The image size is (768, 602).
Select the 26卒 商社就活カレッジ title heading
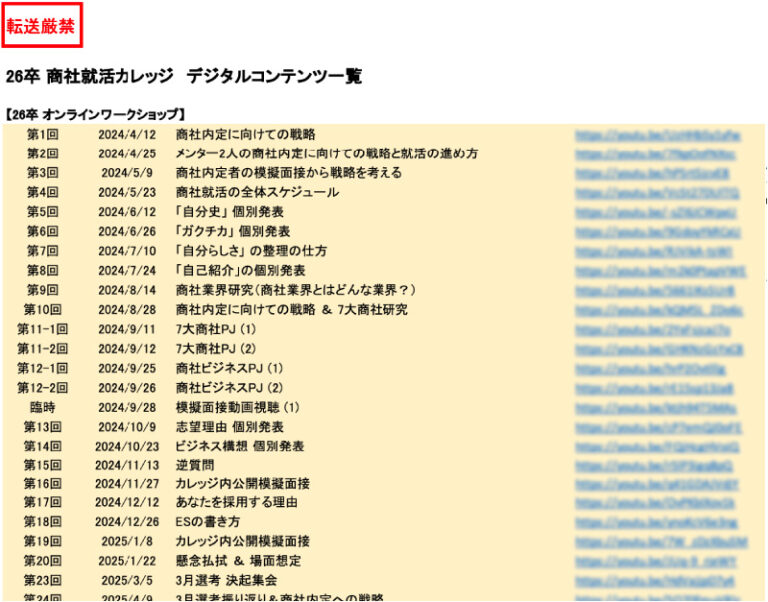[183, 76]
